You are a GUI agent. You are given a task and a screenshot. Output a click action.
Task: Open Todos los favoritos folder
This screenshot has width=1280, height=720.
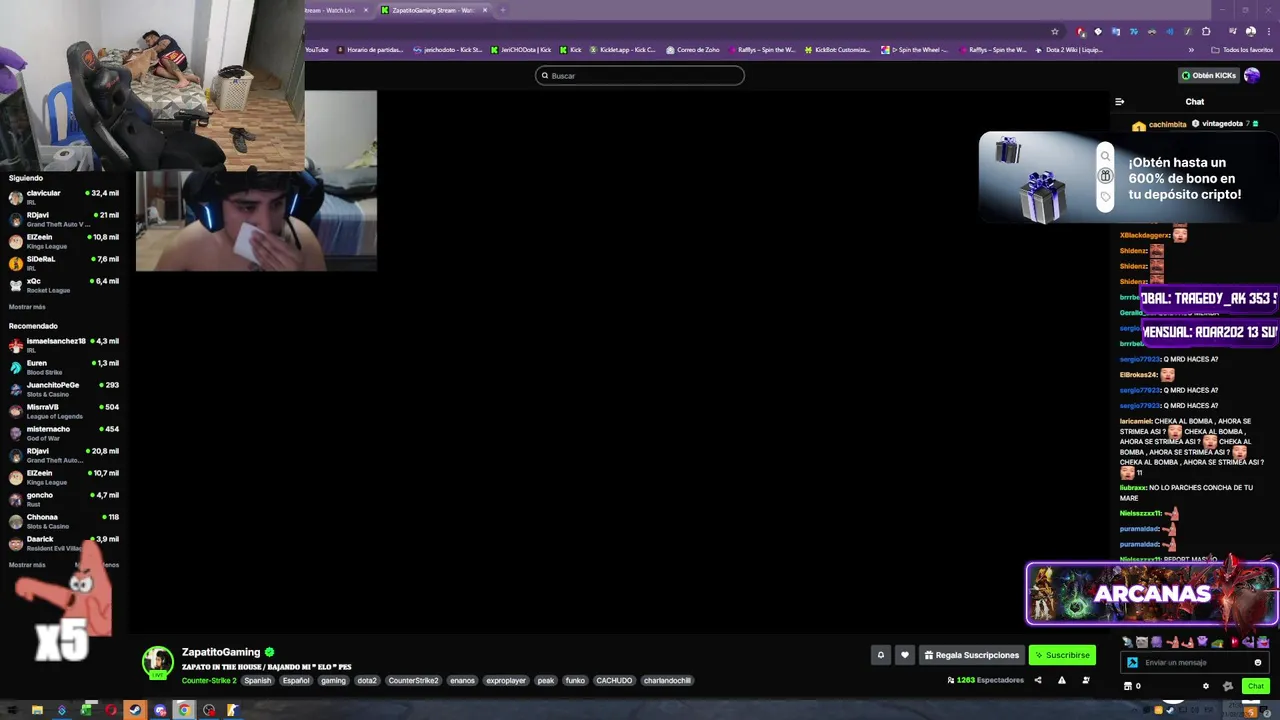click(1242, 49)
